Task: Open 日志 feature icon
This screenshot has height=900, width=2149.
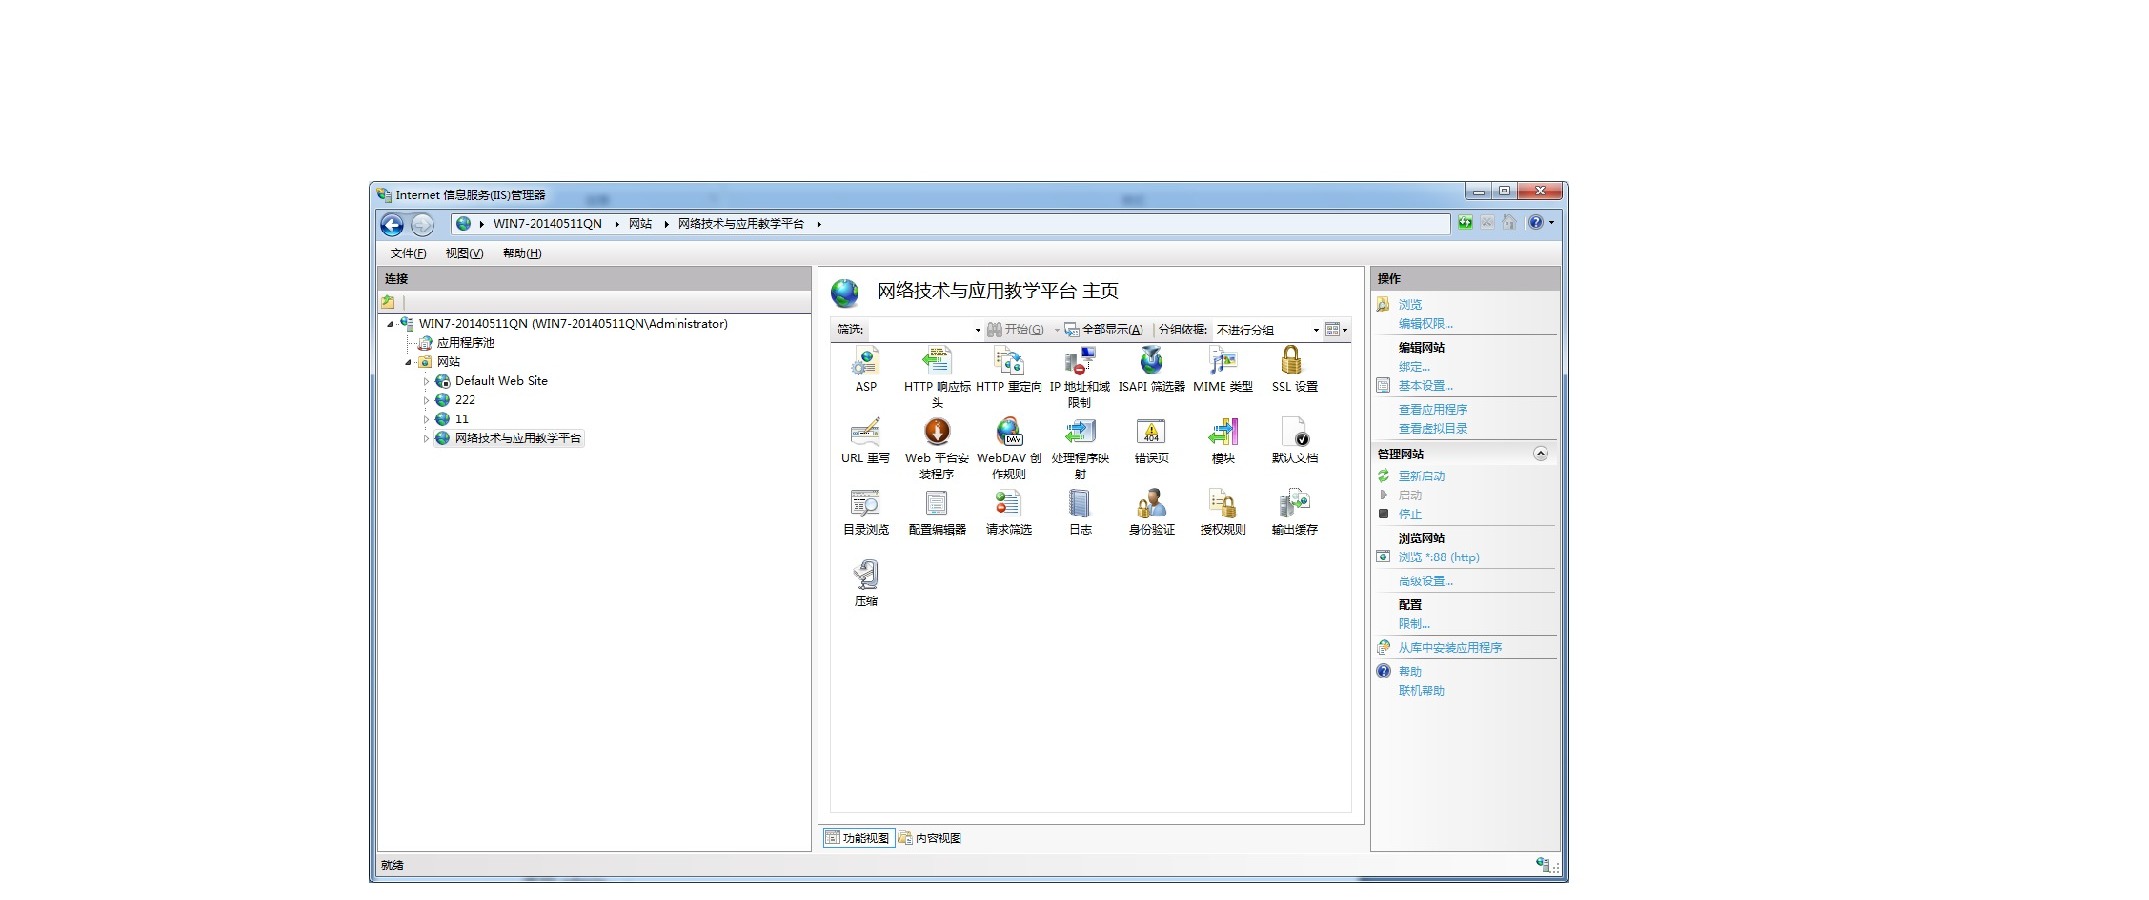Action: [x=1080, y=512]
